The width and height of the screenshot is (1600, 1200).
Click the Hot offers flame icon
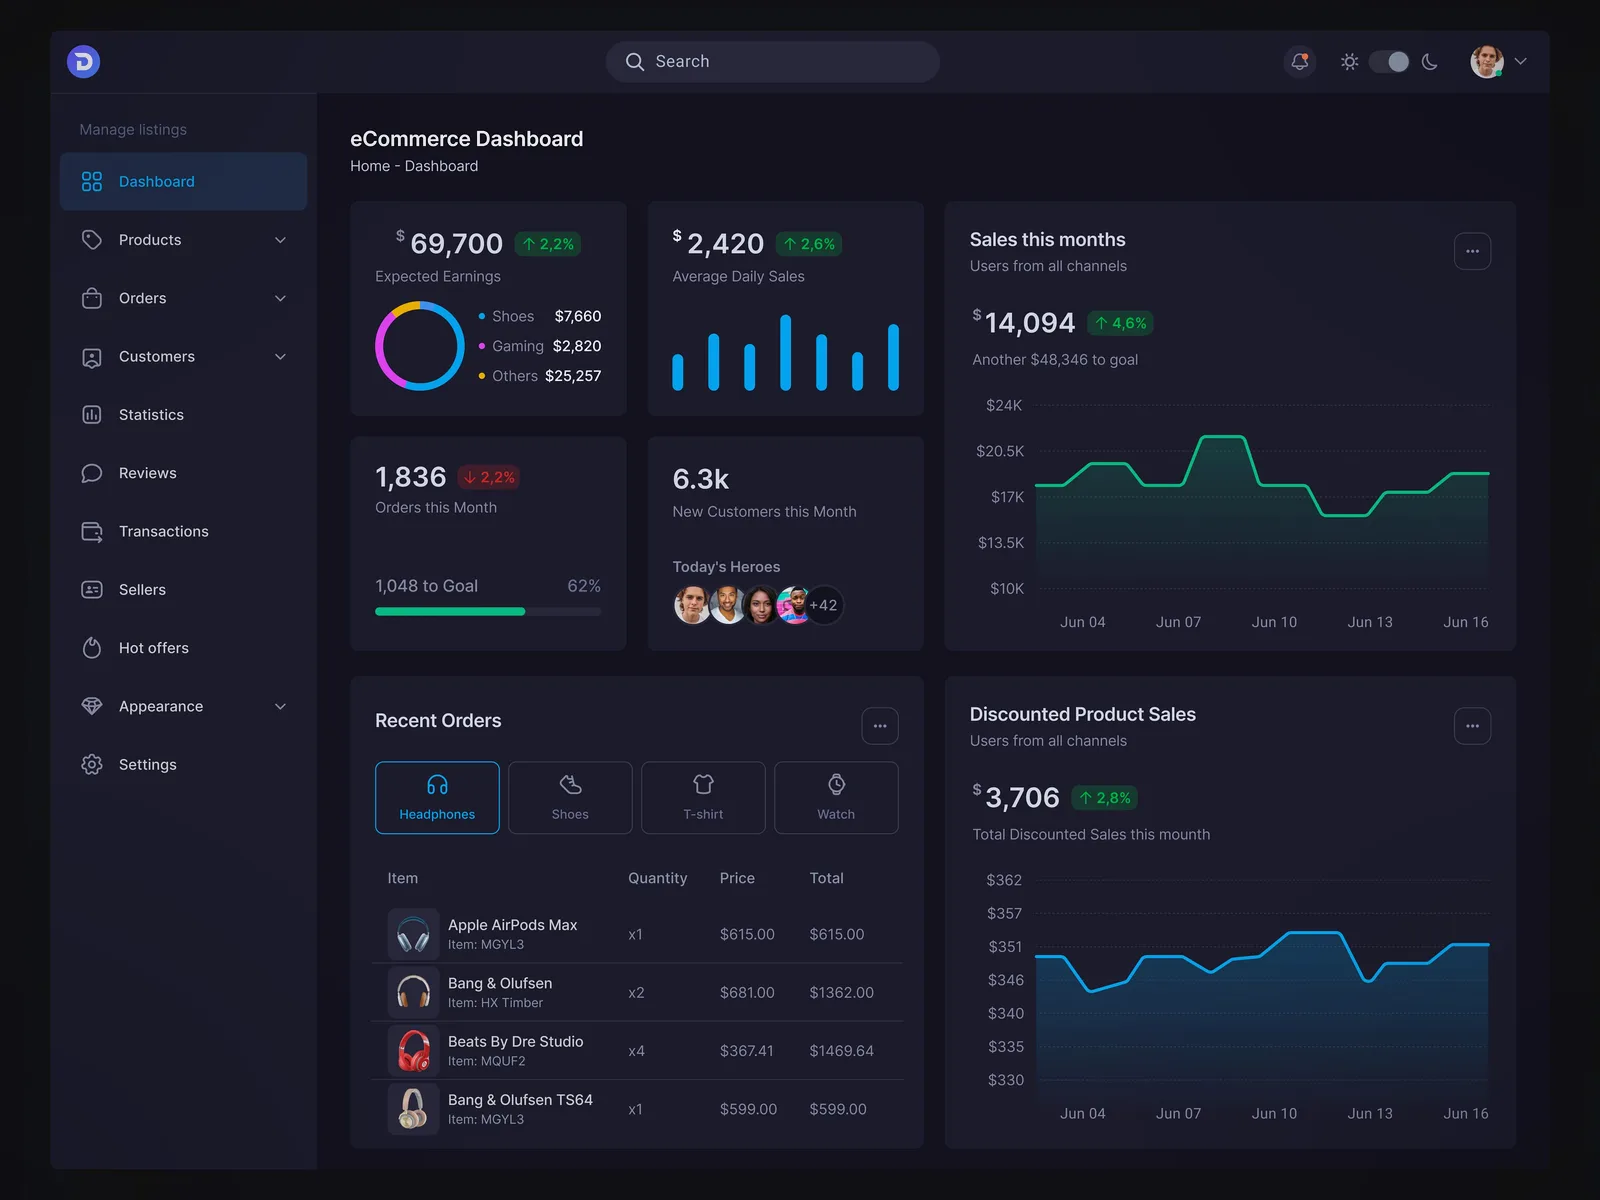point(92,648)
